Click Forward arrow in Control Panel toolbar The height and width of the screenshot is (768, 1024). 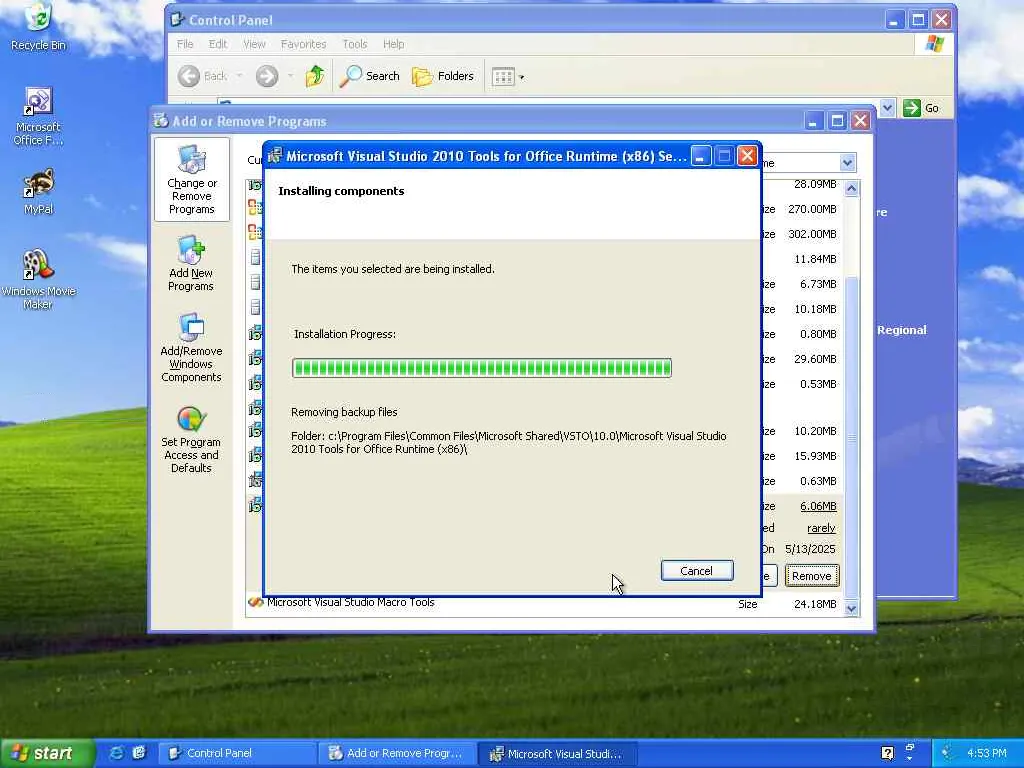(x=266, y=76)
